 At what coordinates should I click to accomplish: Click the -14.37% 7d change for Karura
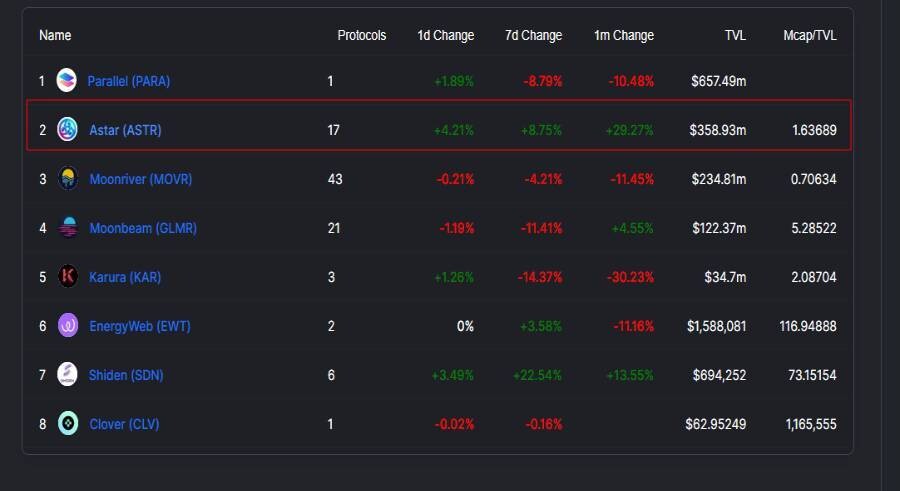tap(540, 277)
